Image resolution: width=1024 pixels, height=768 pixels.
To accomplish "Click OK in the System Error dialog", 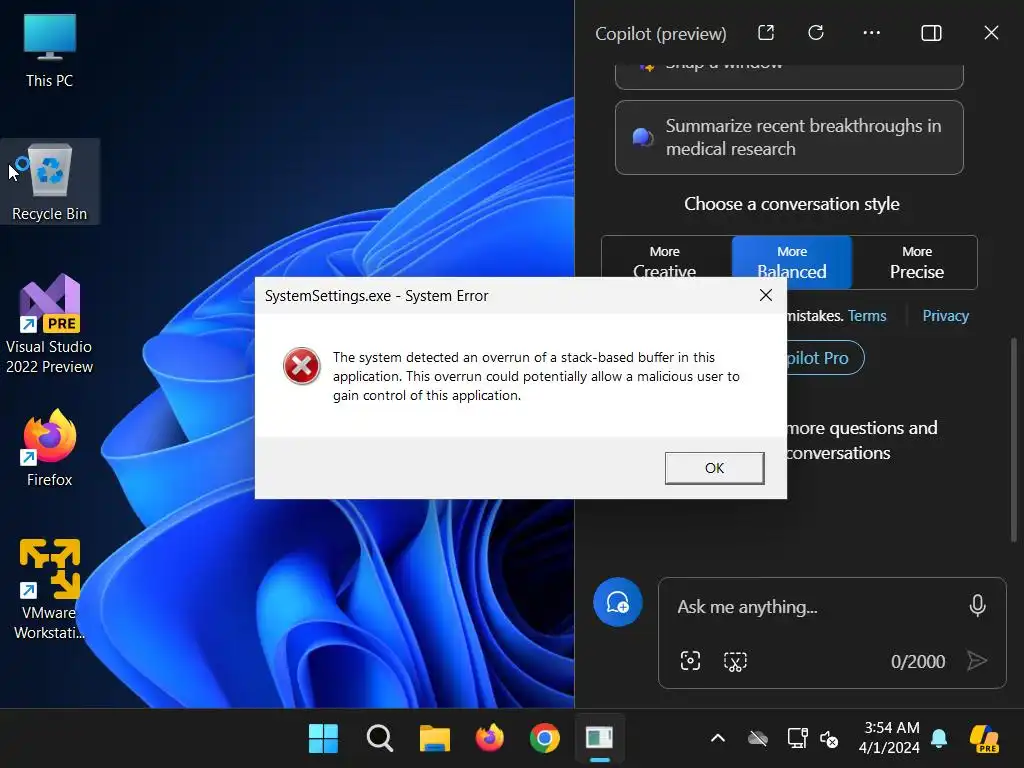I will pos(714,468).
